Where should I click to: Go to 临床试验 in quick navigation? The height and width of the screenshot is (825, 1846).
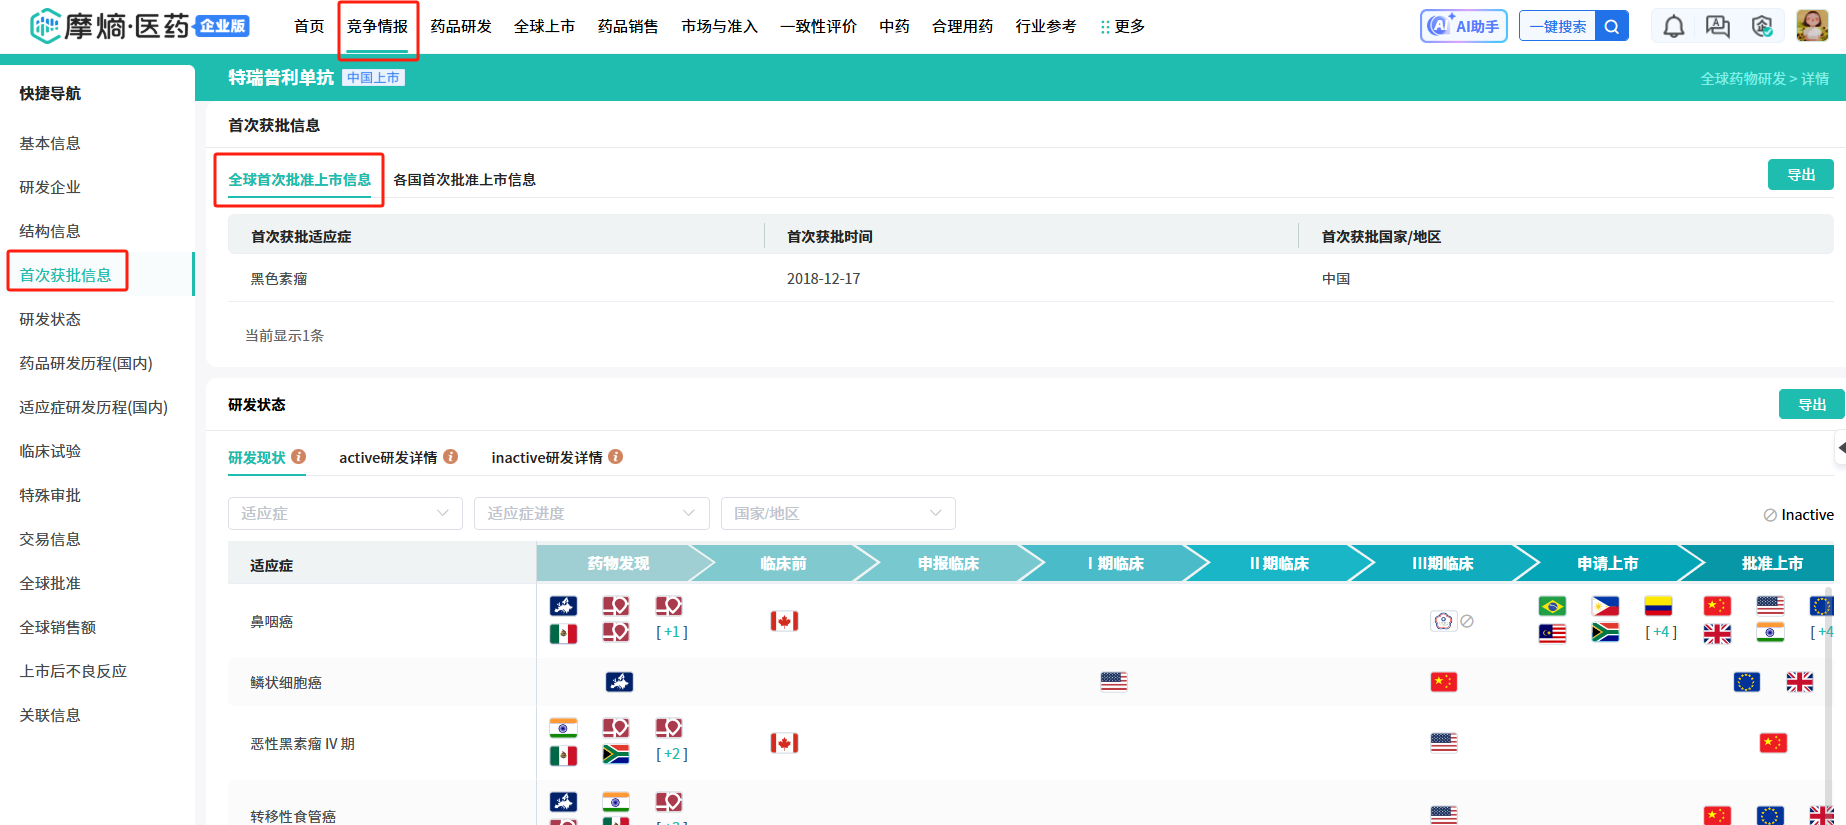click(x=50, y=452)
